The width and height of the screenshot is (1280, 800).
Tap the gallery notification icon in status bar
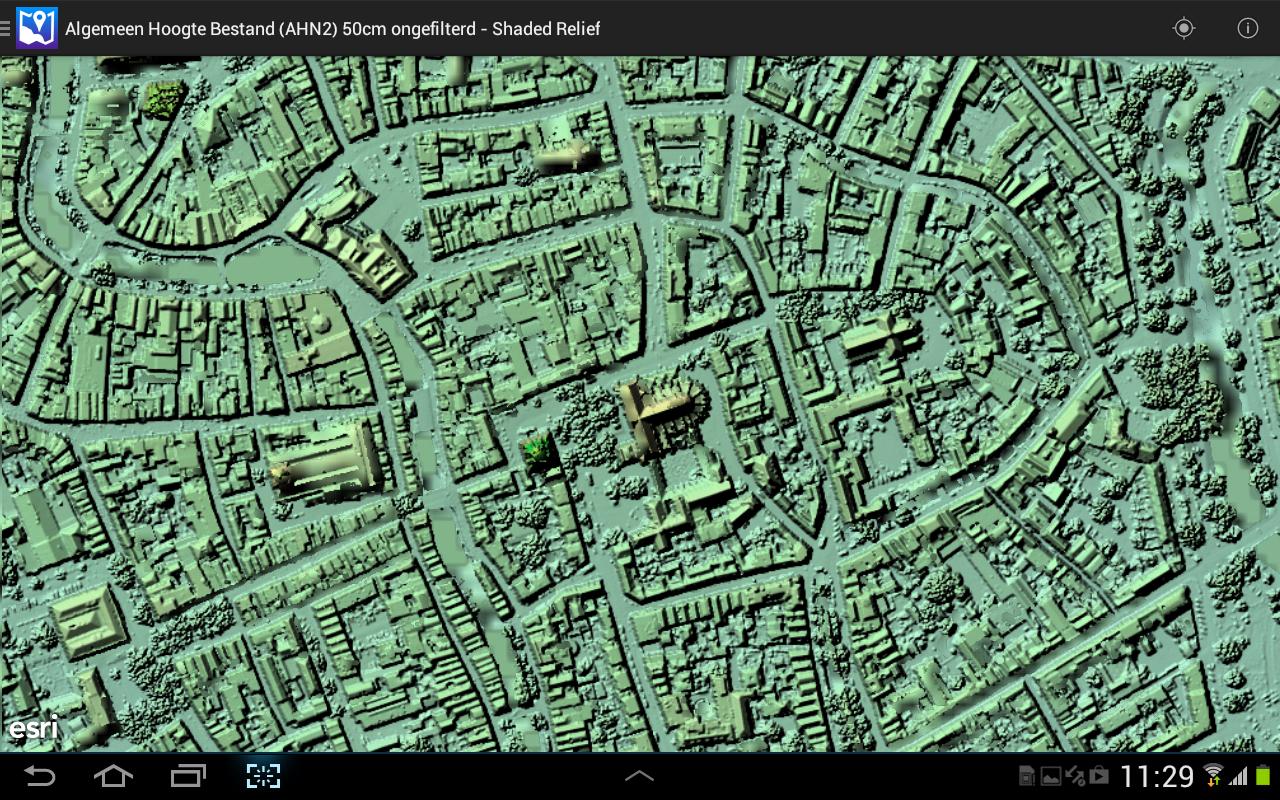pos(1052,776)
